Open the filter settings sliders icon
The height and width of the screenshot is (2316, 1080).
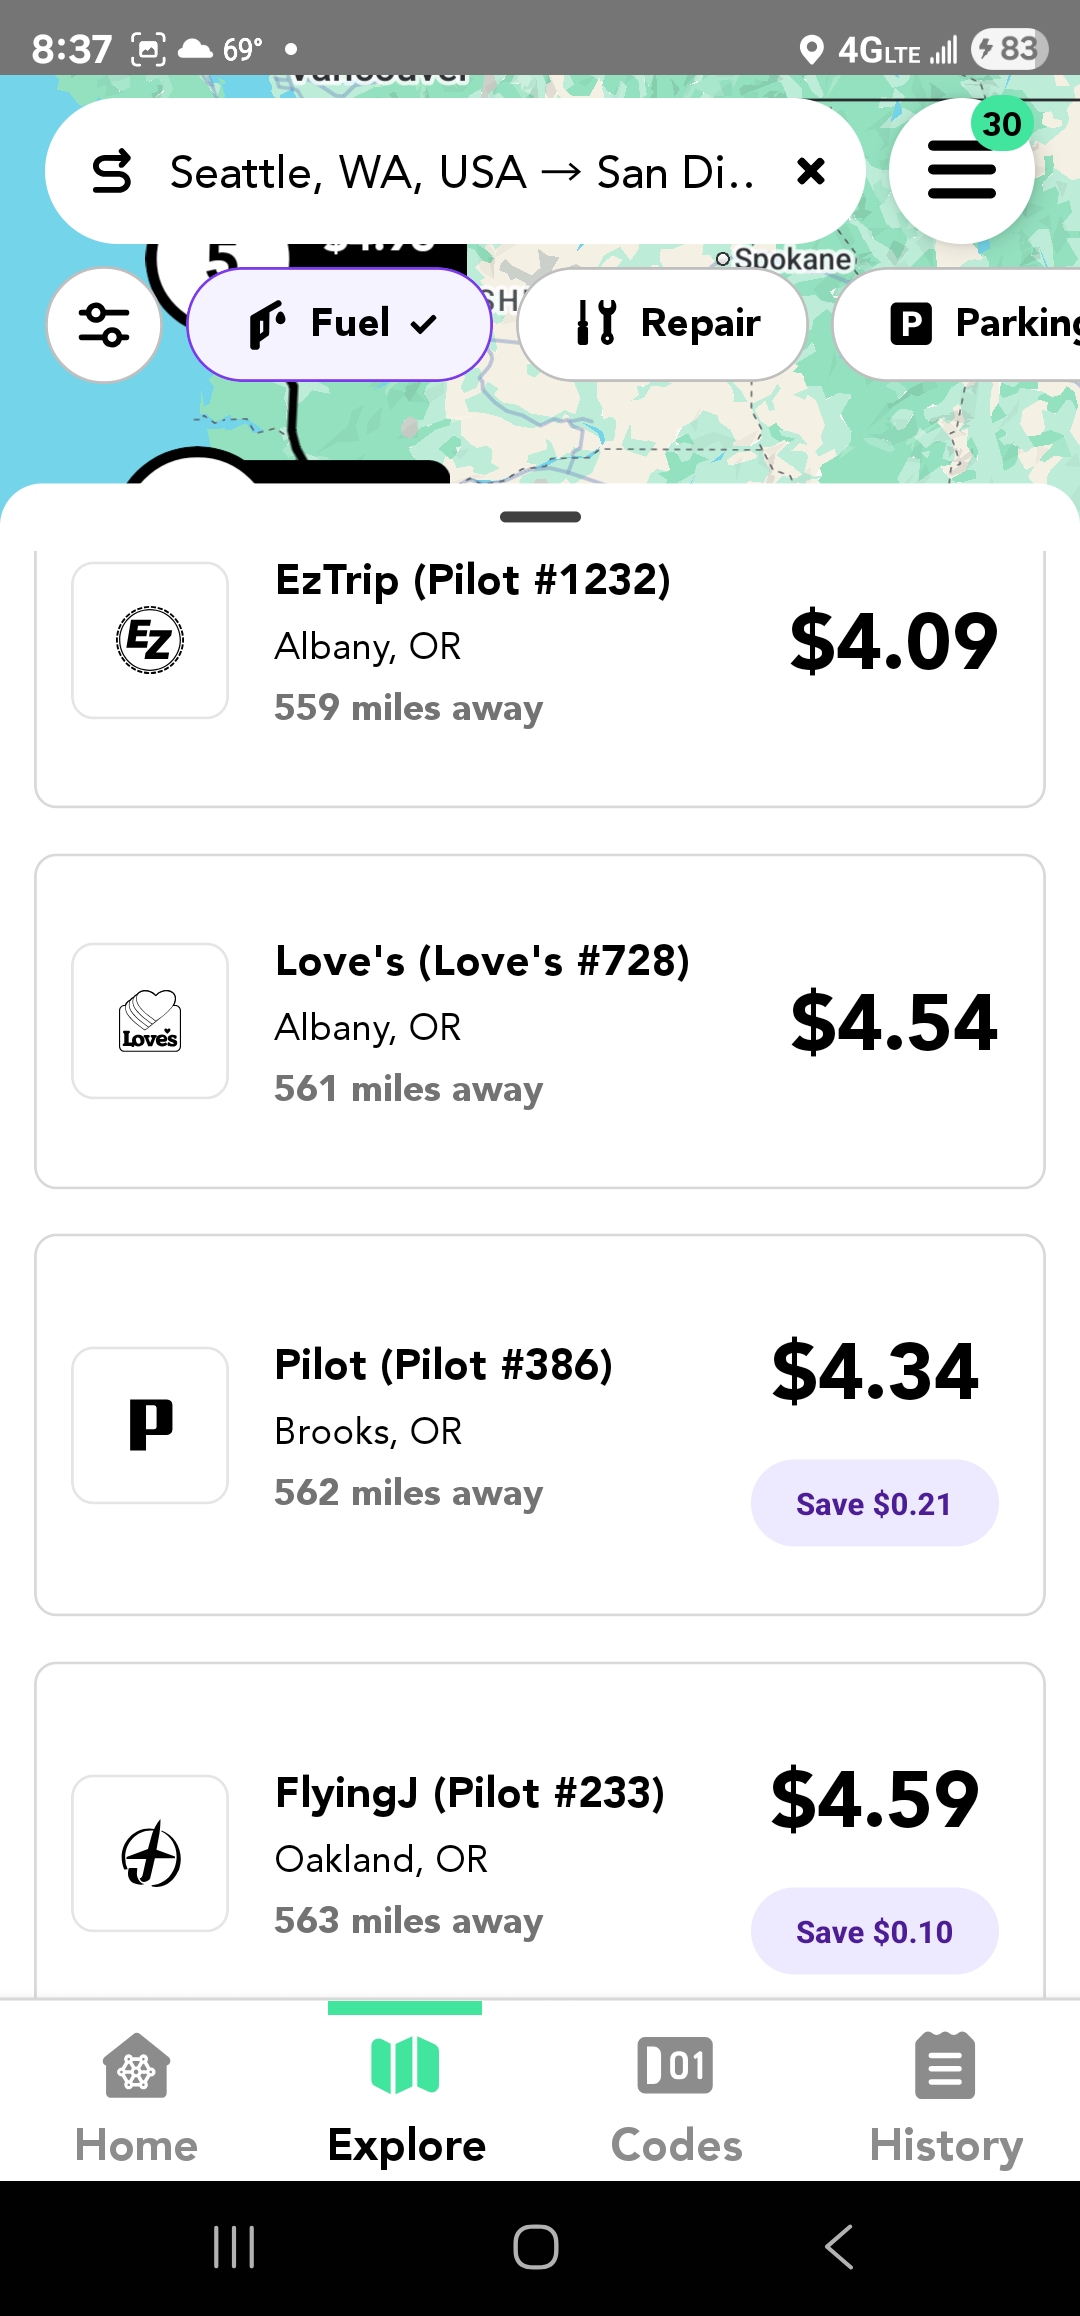tap(104, 325)
